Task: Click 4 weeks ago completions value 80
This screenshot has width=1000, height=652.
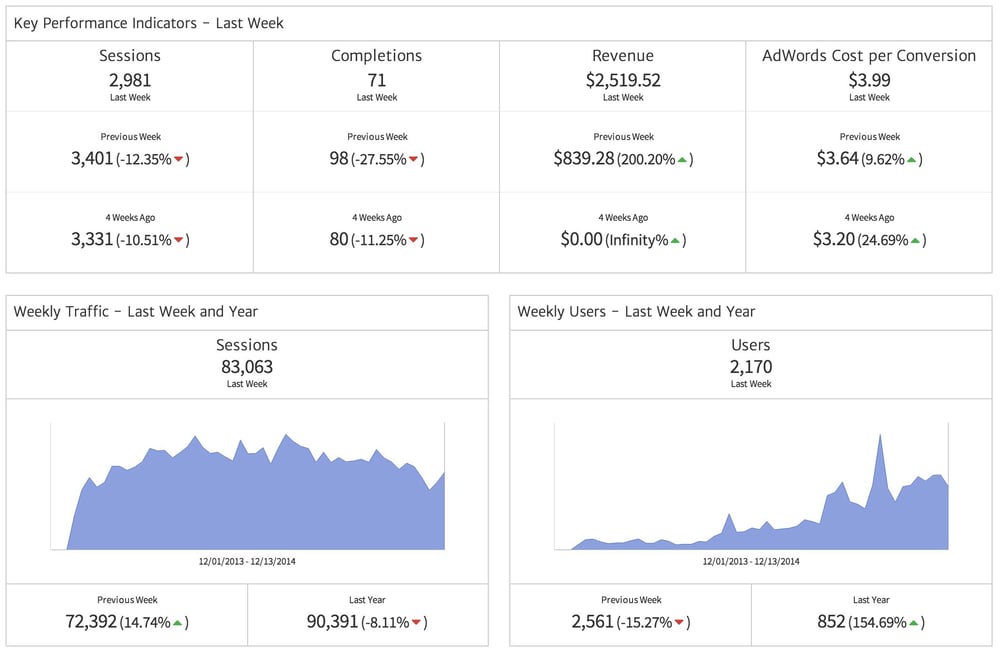Action: click(x=339, y=239)
